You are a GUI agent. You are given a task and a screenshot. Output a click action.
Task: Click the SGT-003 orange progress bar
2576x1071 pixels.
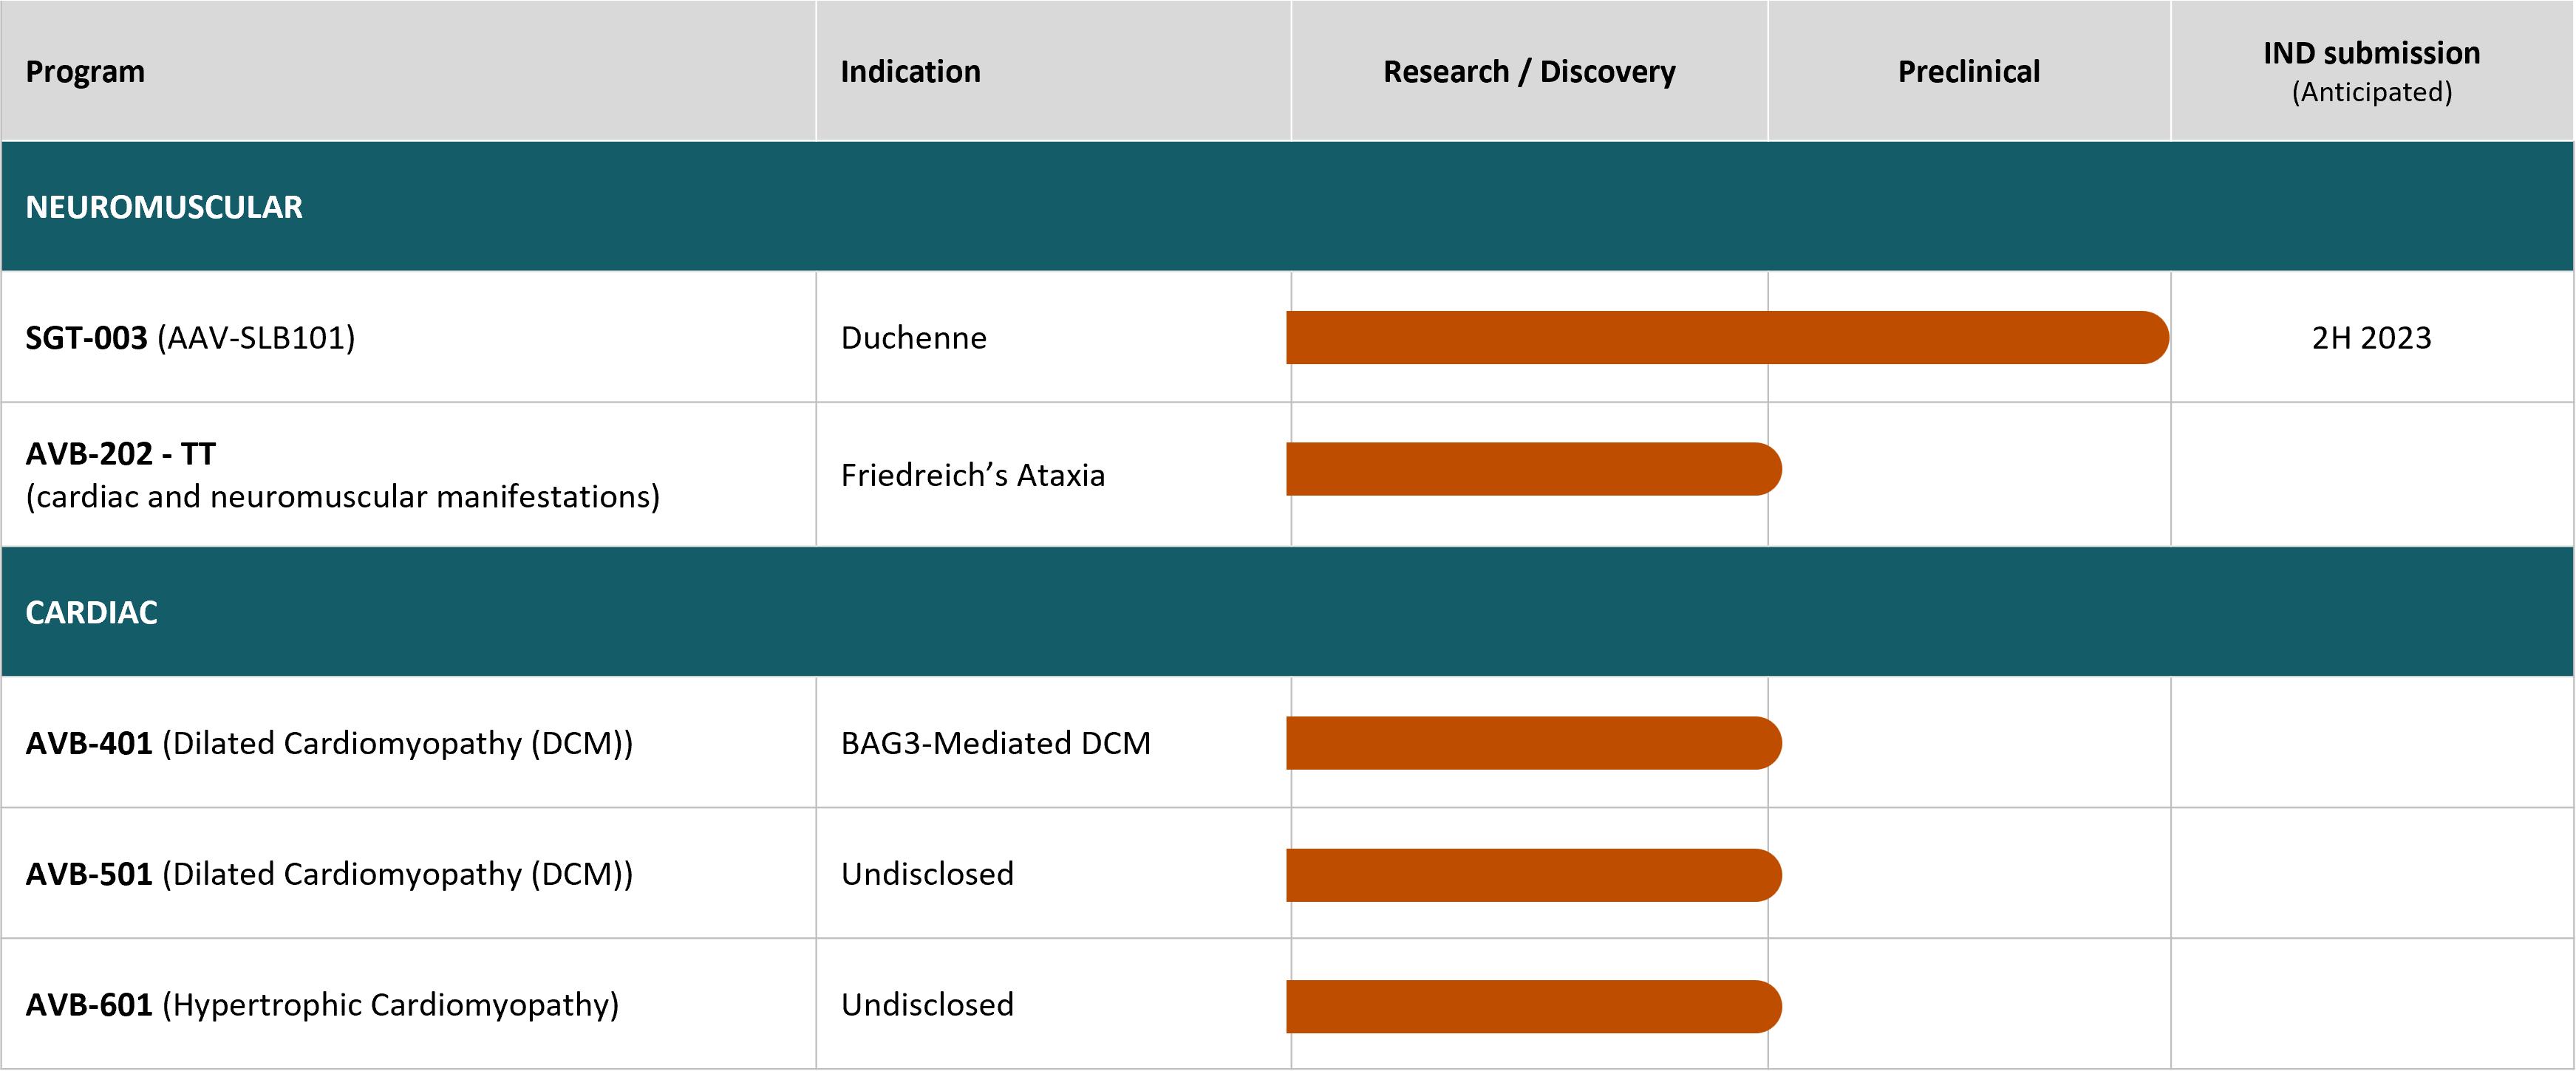(x=1727, y=338)
